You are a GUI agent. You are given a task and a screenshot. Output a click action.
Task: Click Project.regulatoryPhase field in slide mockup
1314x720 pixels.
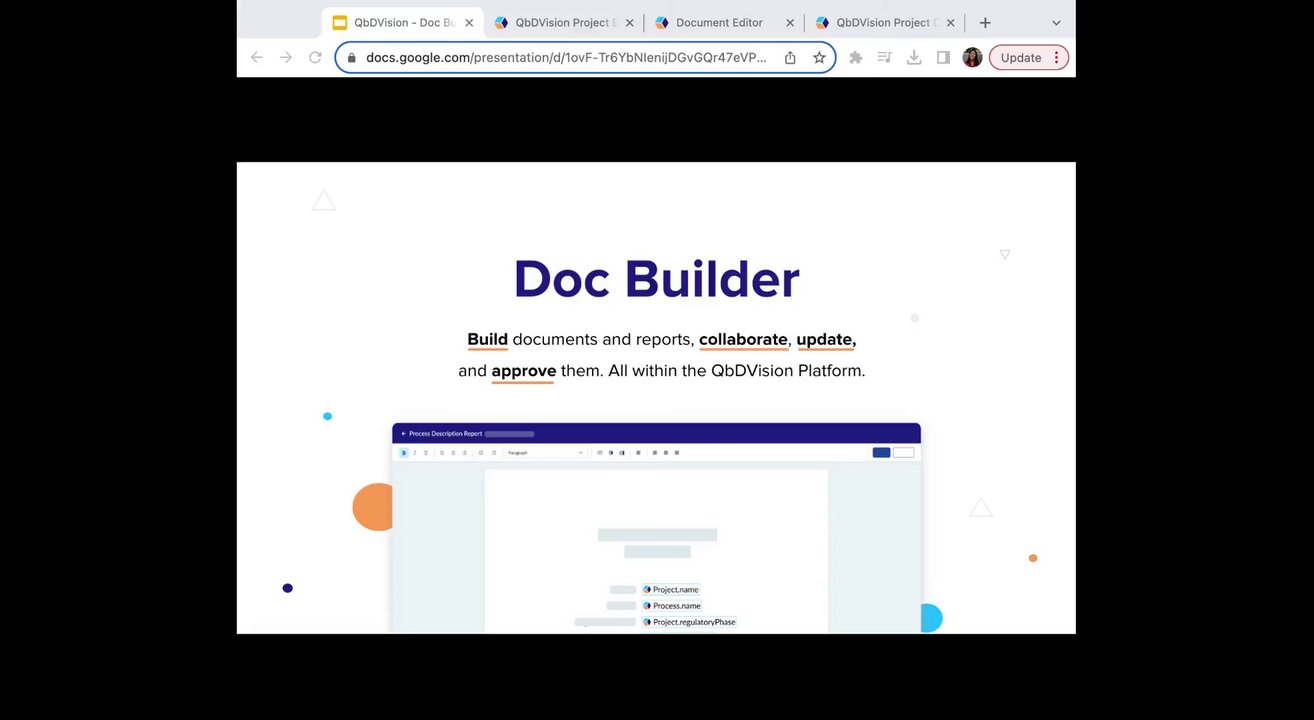(689, 622)
